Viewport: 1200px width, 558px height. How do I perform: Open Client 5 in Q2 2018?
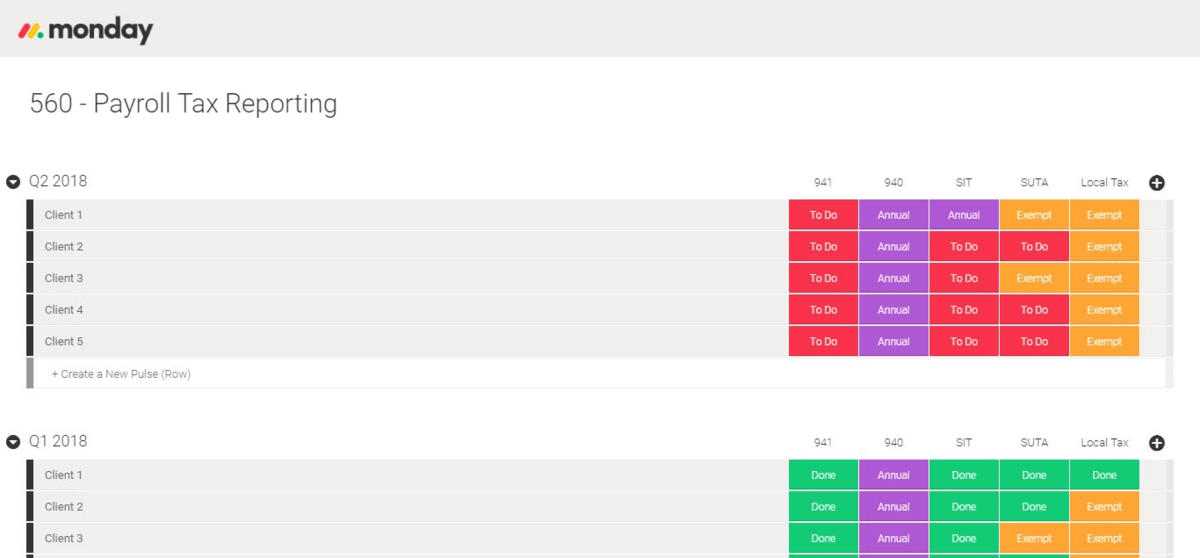pos(64,342)
